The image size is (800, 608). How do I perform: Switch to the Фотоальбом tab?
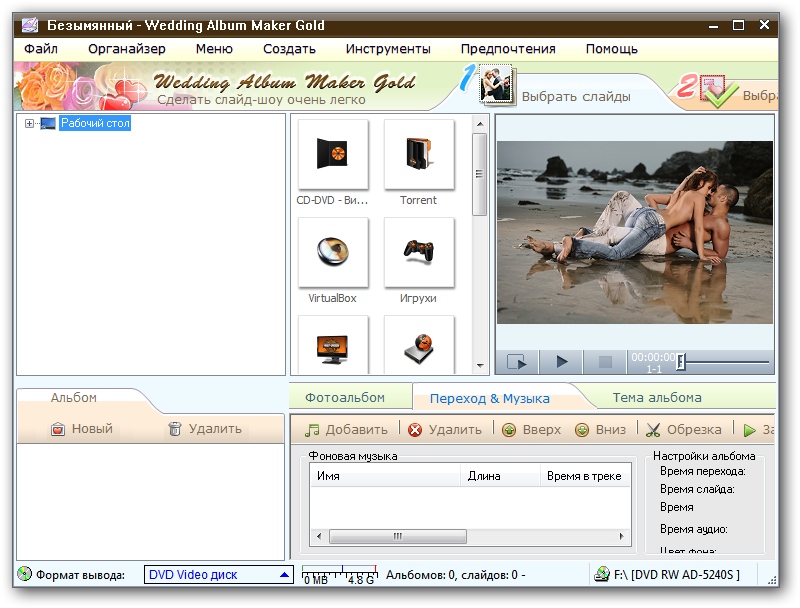click(345, 397)
